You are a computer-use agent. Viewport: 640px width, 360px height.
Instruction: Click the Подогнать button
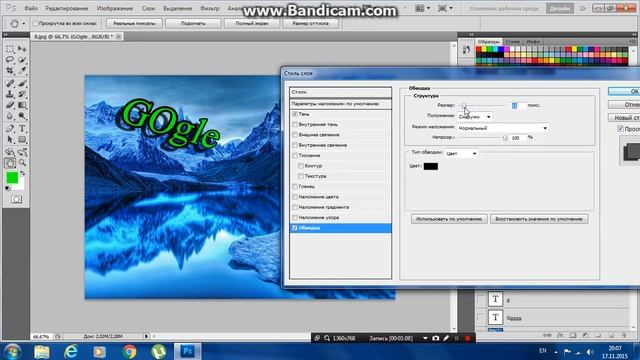coord(193,23)
